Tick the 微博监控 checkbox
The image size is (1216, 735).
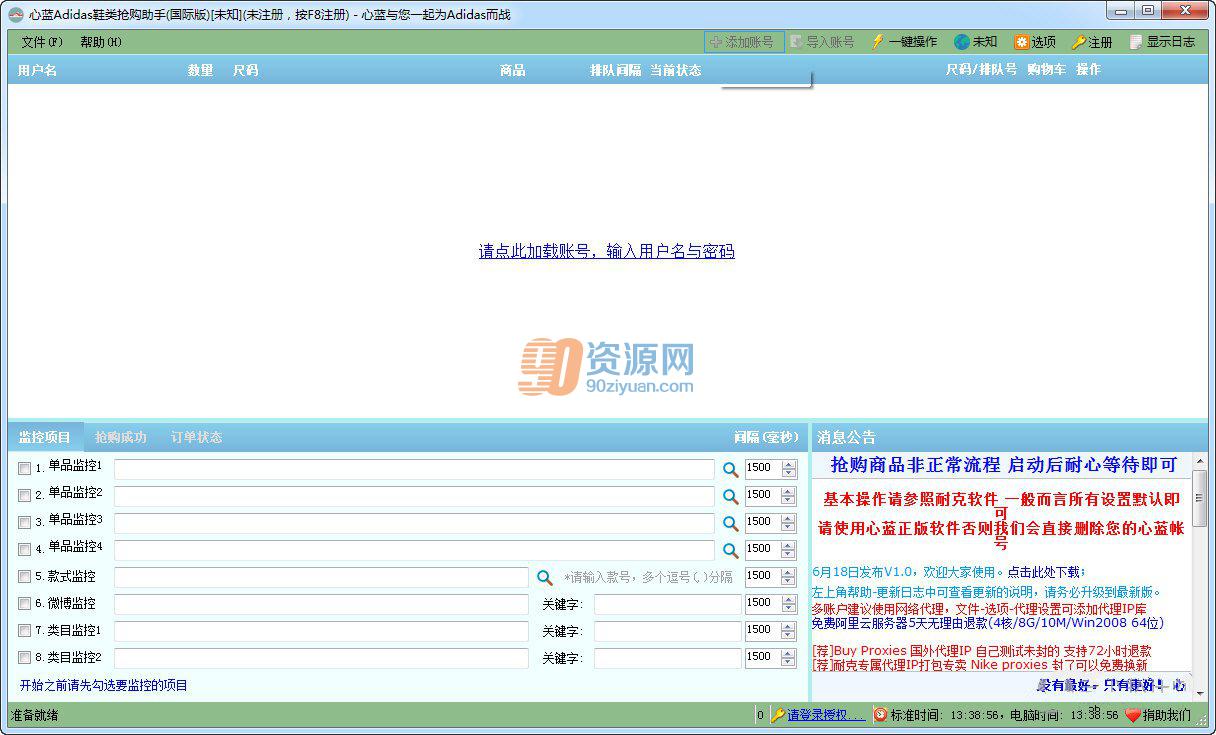[x=24, y=603]
